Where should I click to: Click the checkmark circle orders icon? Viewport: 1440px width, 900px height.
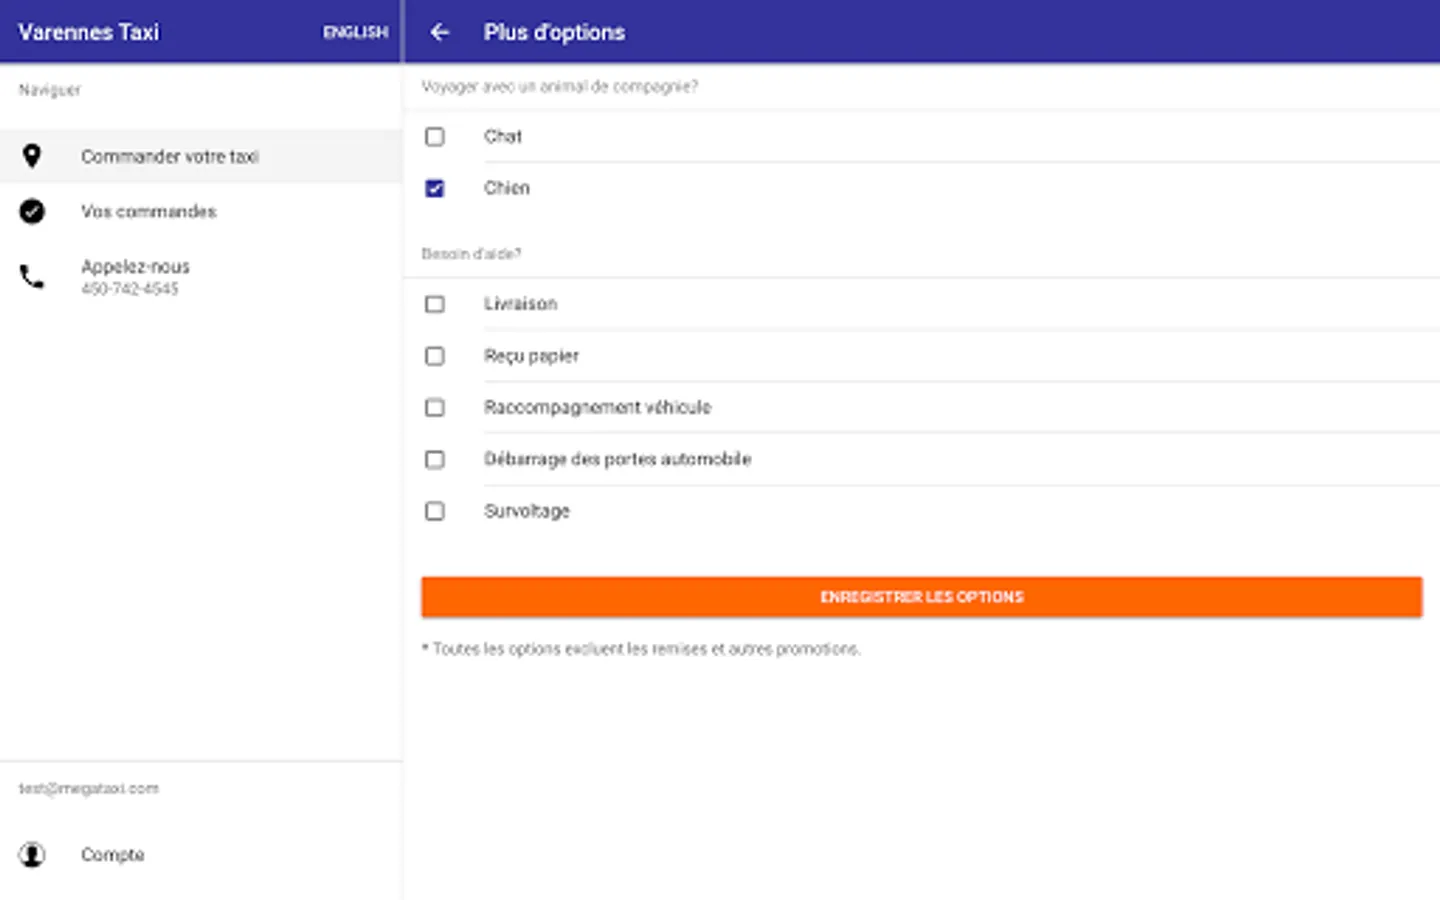tap(32, 211)
